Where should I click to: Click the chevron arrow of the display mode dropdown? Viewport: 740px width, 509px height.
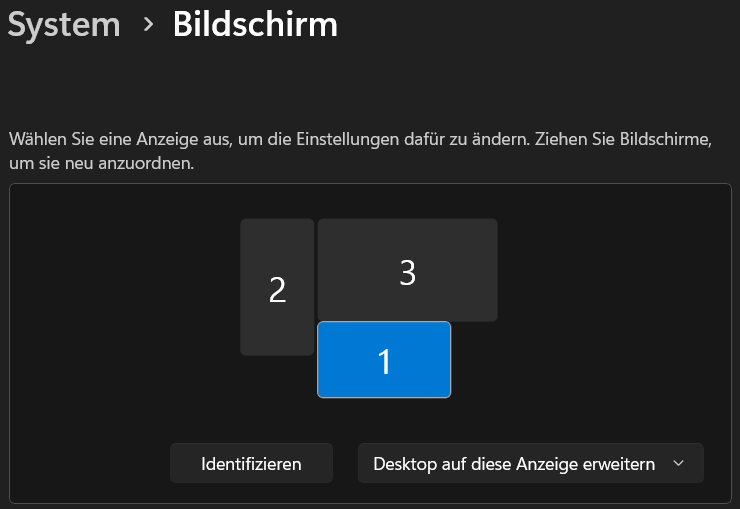click(x=680, y=464)
